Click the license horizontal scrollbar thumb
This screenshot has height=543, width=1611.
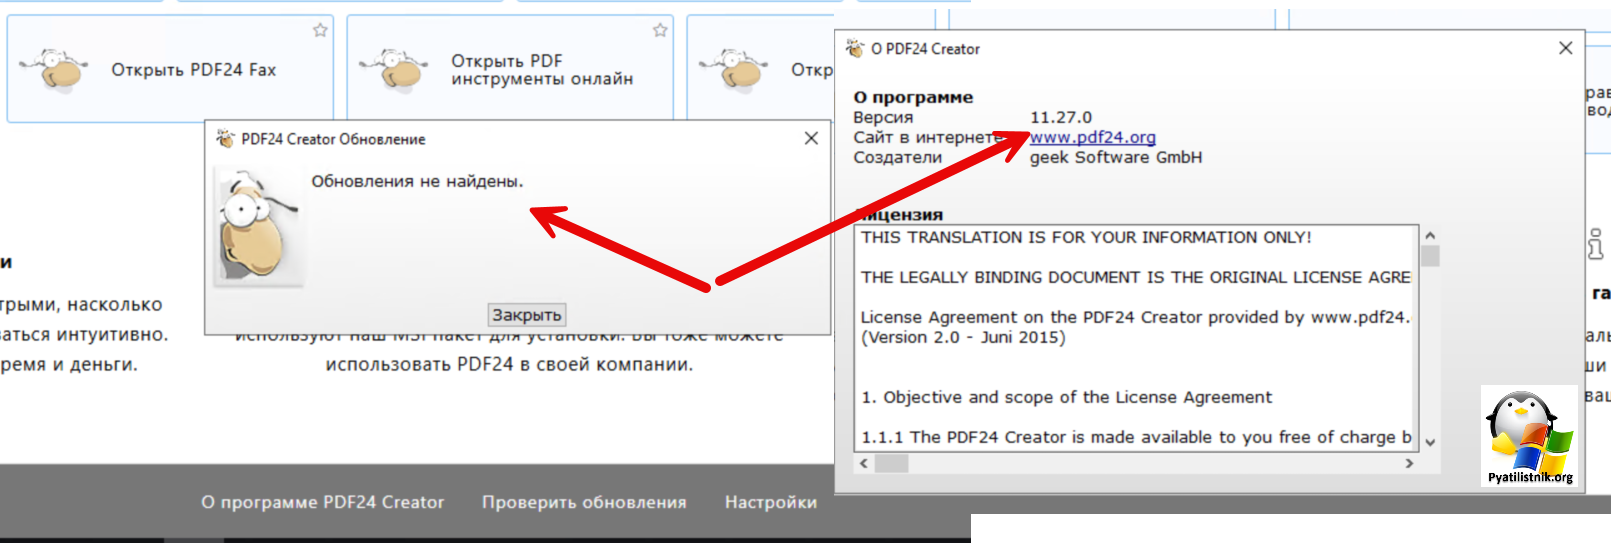click(x=891, y=463)
